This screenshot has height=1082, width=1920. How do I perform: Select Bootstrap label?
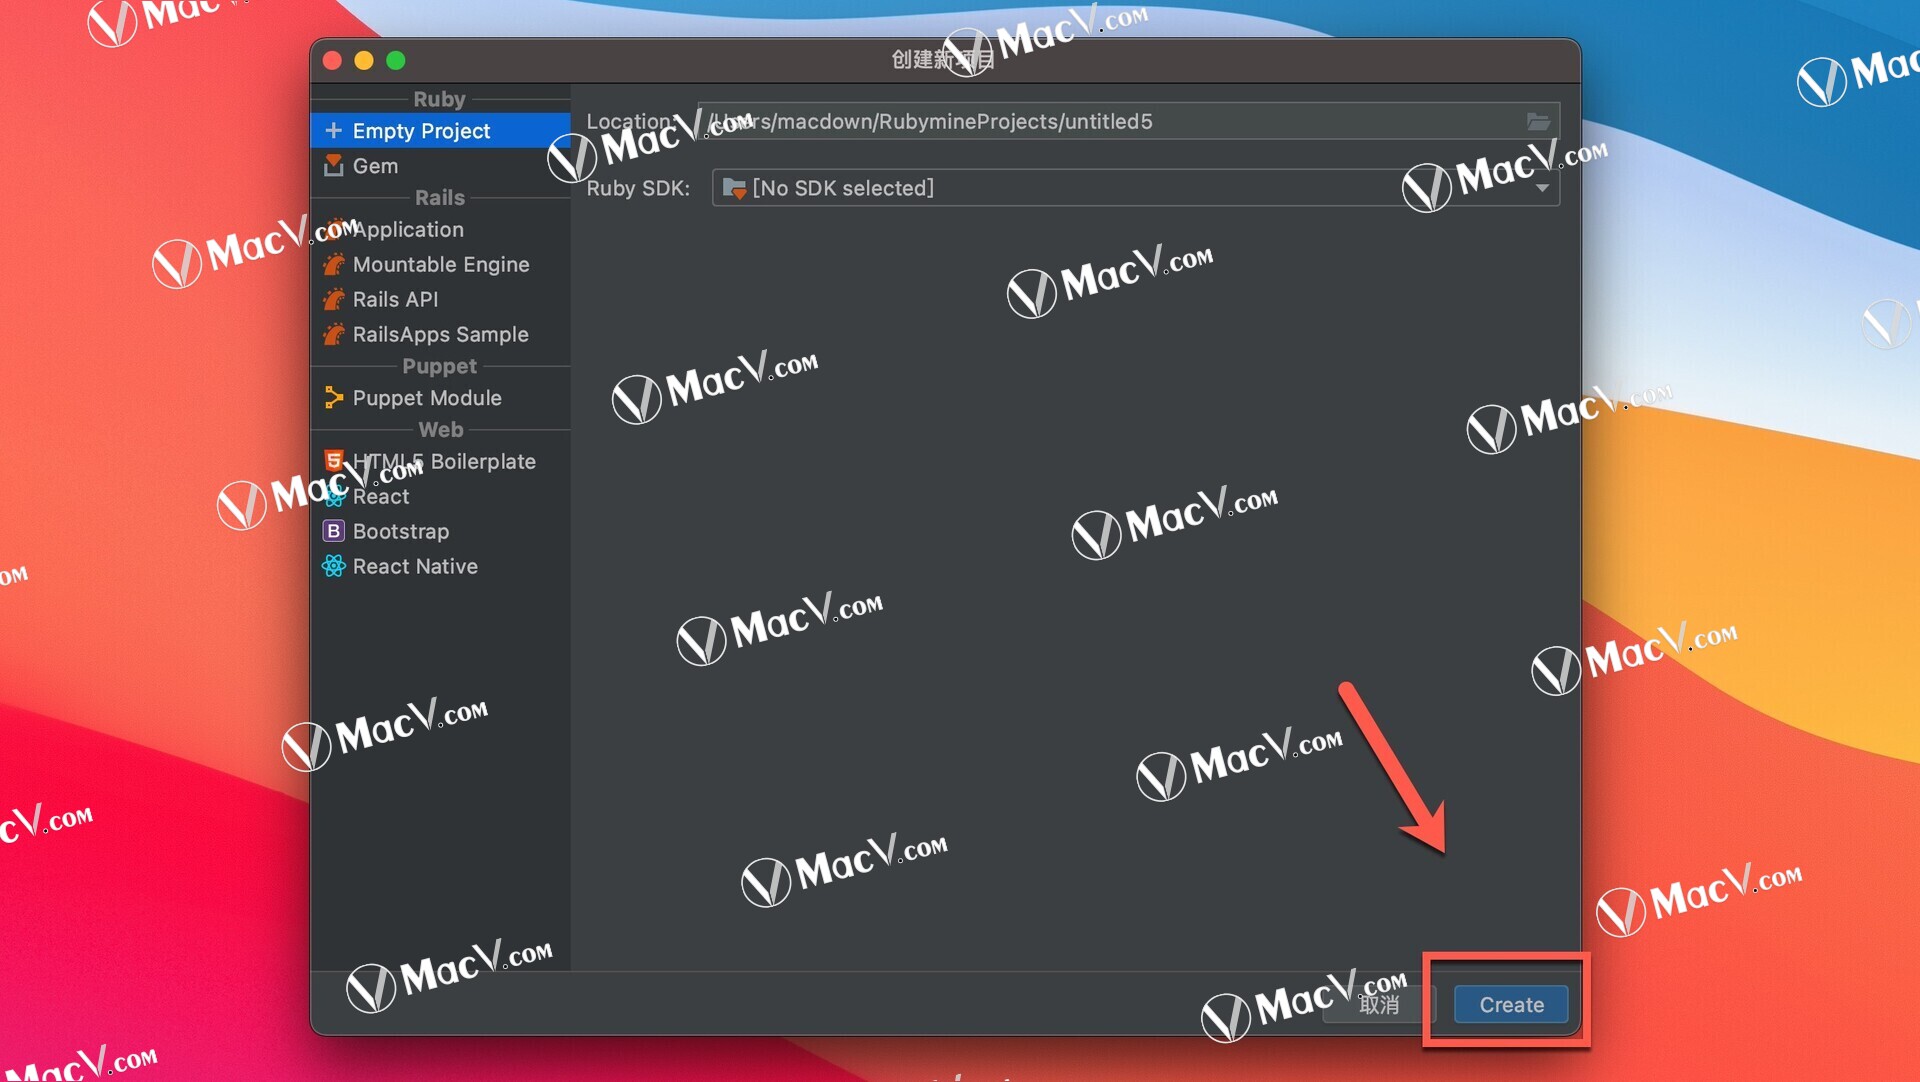coord(400,531)
